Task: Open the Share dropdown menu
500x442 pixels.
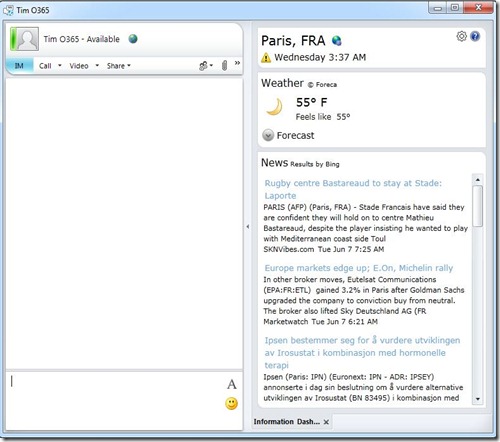Action: [119, 66]
